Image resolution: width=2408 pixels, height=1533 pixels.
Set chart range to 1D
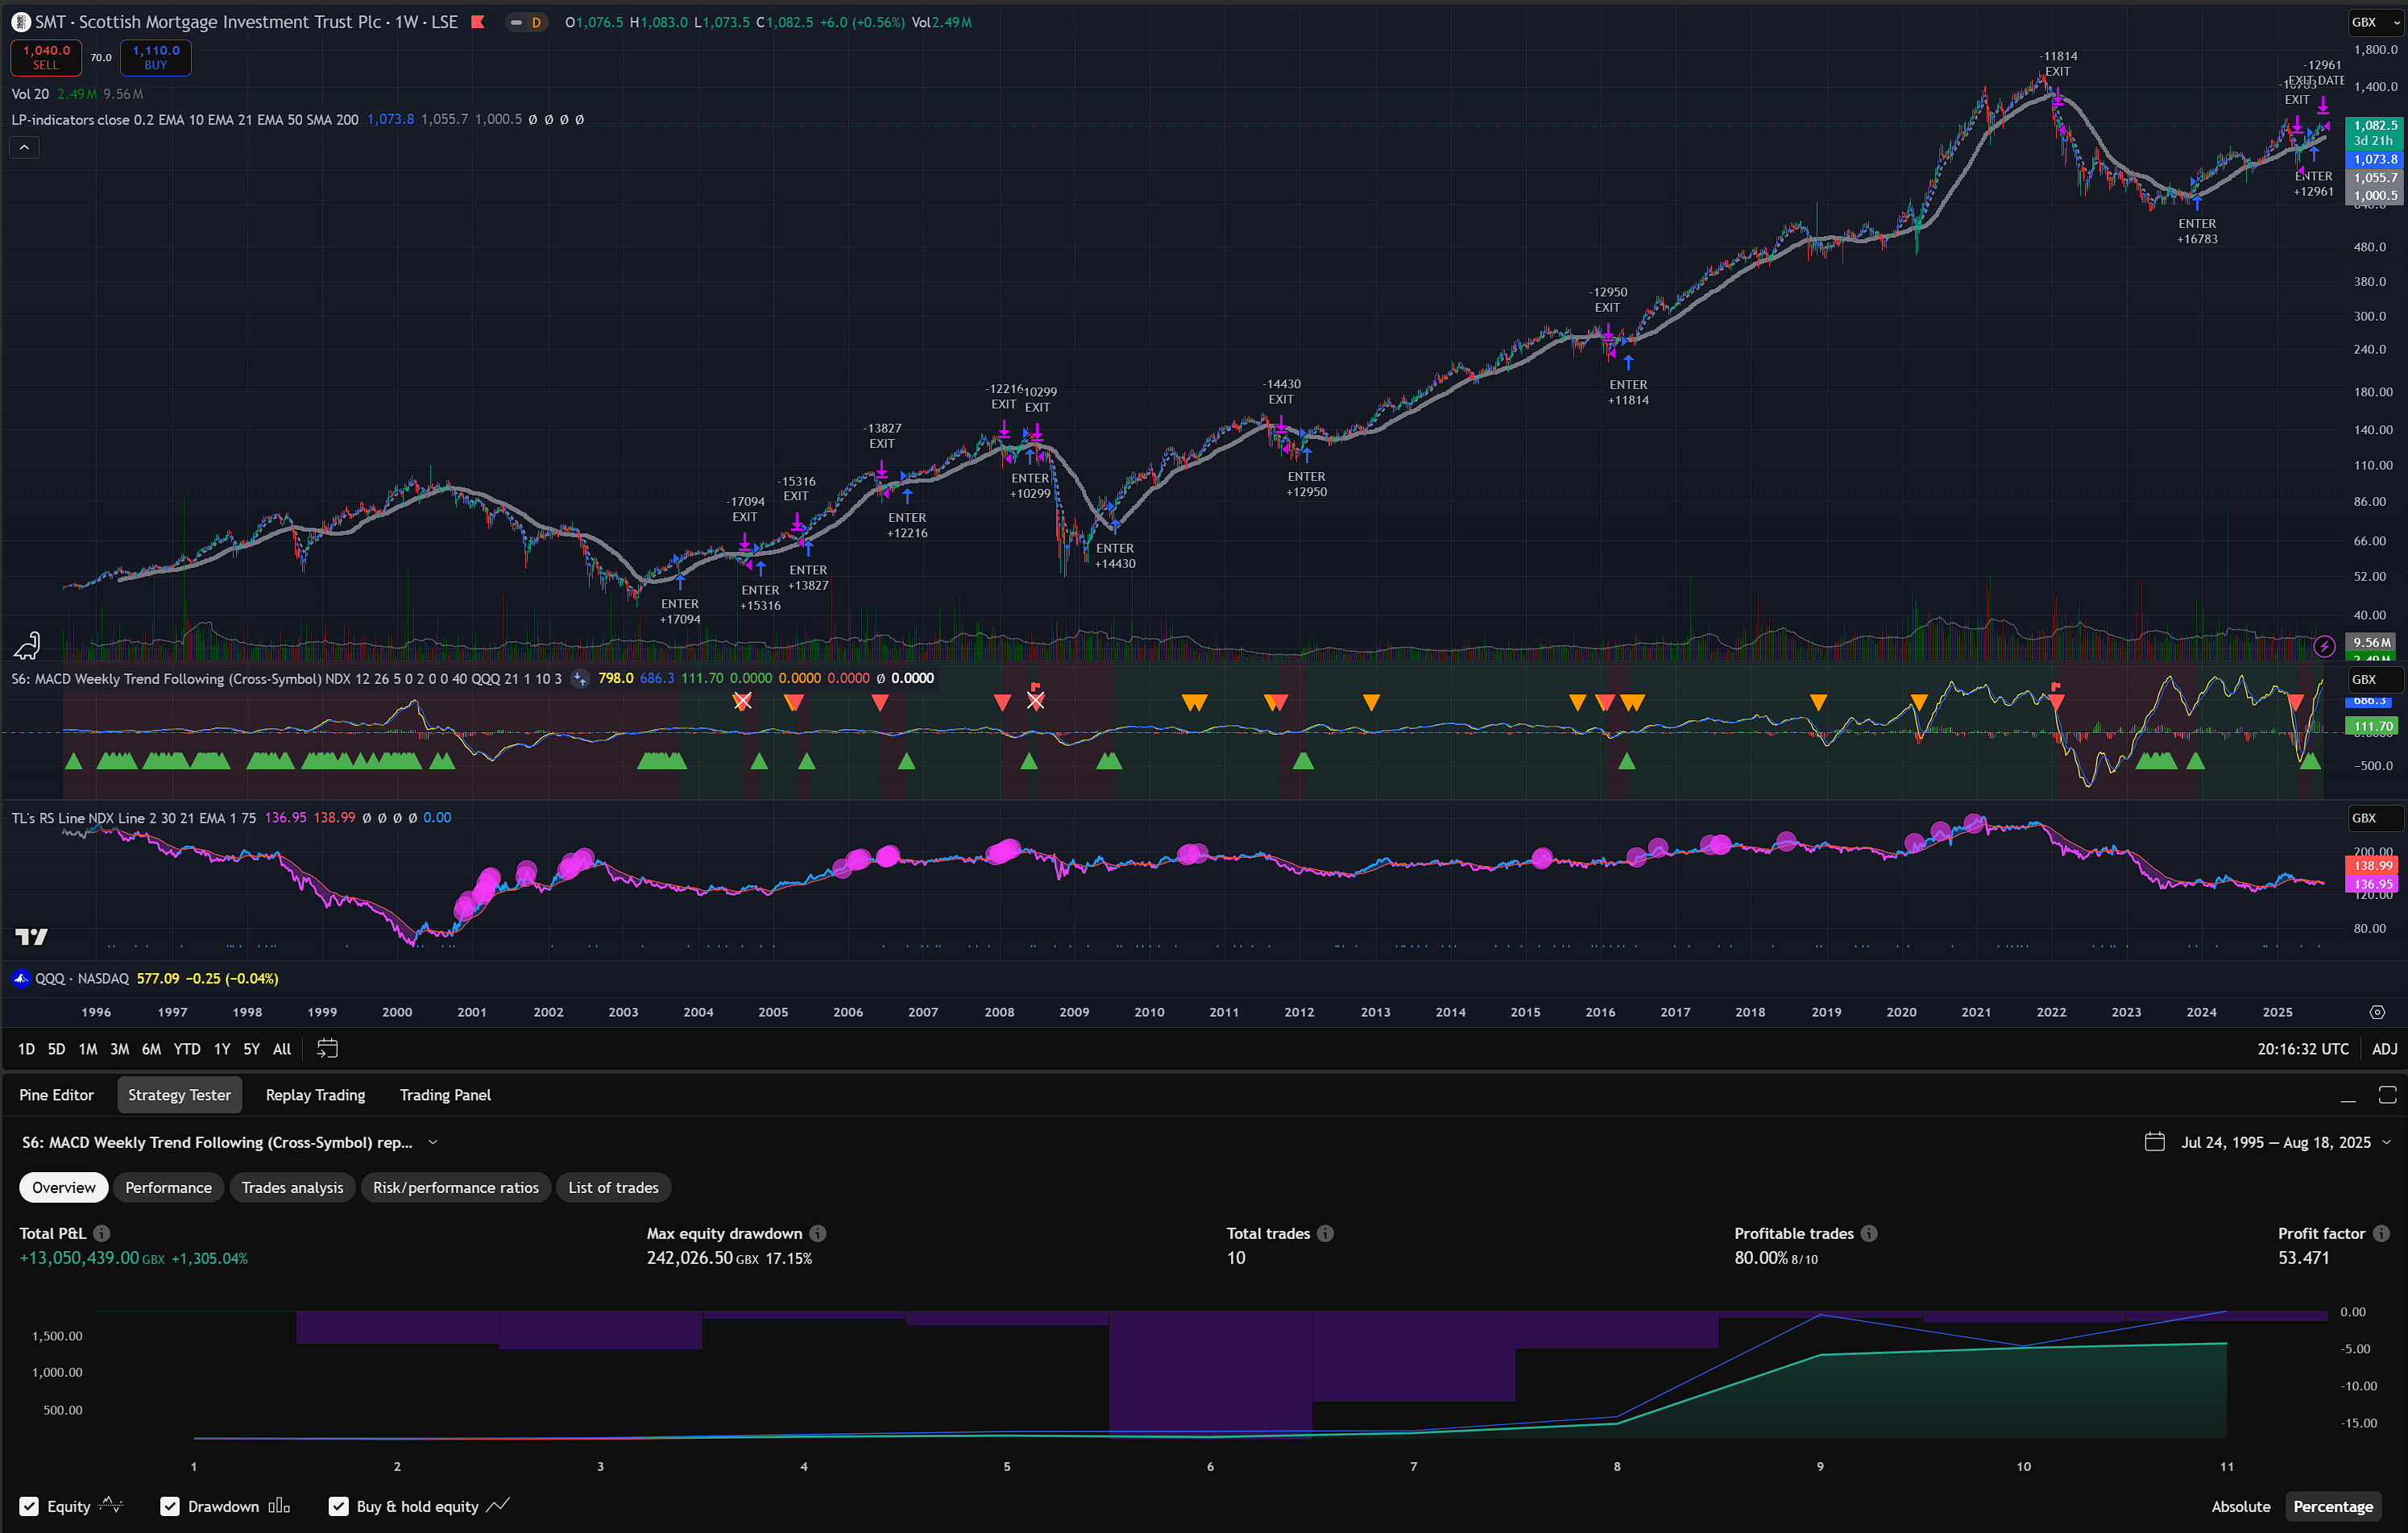tap(26, 1049)
